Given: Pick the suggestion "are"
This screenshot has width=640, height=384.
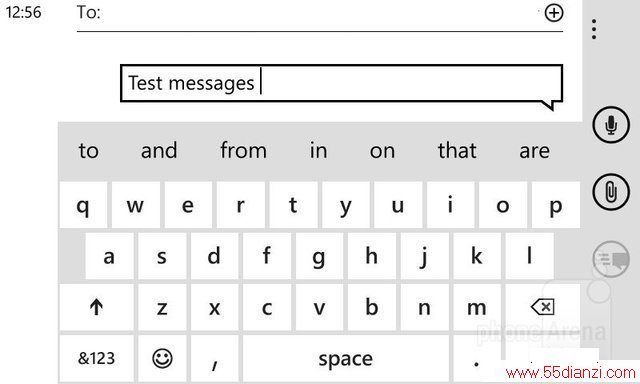Looking at the screenshot, I should click(534, 151).
